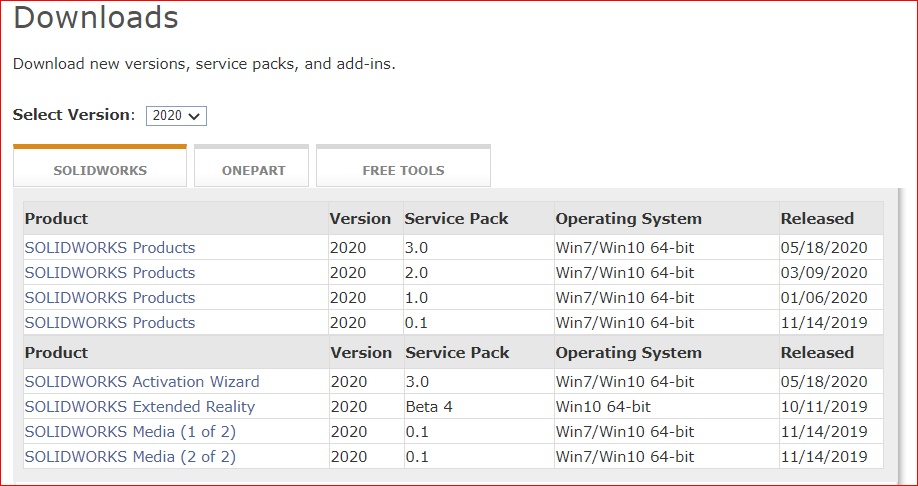
Task: Click the first Operating System column header
Action: [x=628, y=219]
